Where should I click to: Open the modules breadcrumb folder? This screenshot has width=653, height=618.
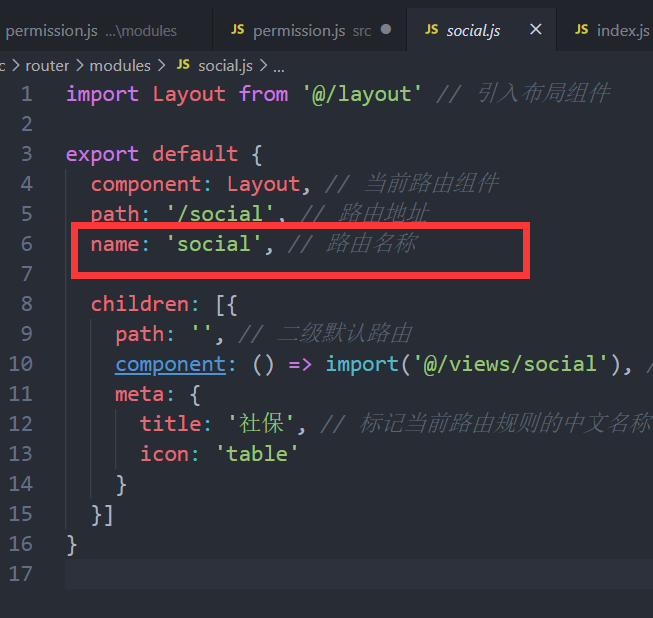pos(119,66)
